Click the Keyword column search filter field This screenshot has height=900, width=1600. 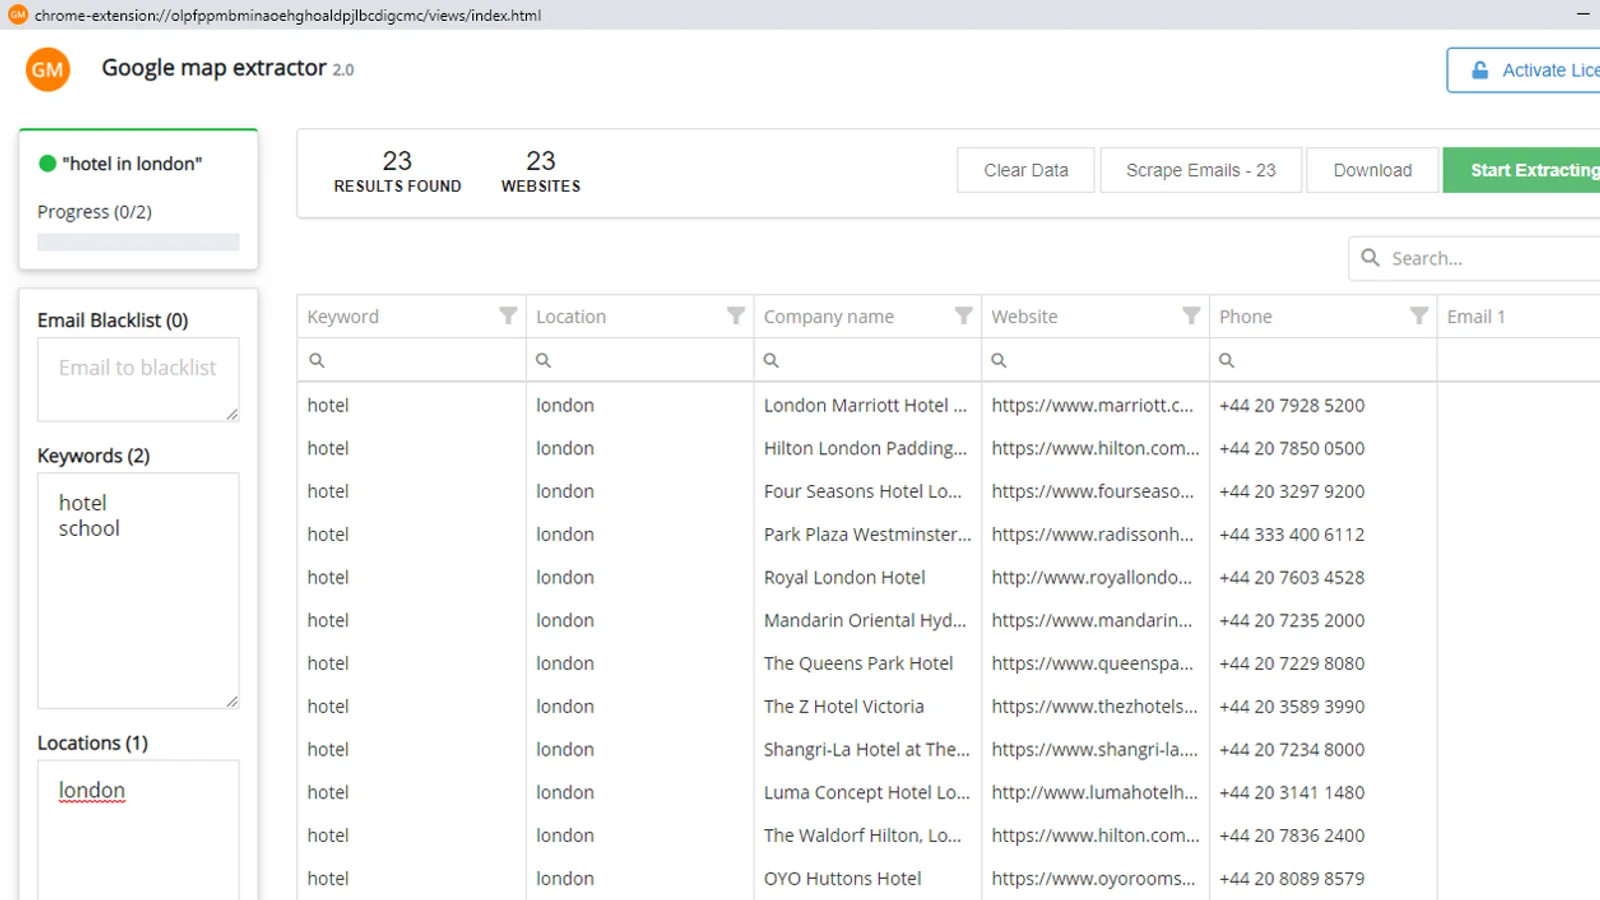pyautogui.click(x=412, y=360)
